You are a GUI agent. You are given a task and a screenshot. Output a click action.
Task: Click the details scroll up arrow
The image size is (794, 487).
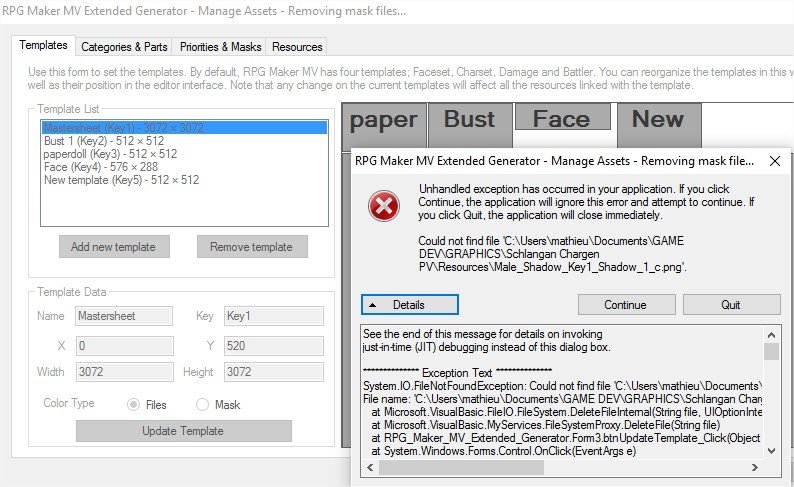[x=771, y=335]
